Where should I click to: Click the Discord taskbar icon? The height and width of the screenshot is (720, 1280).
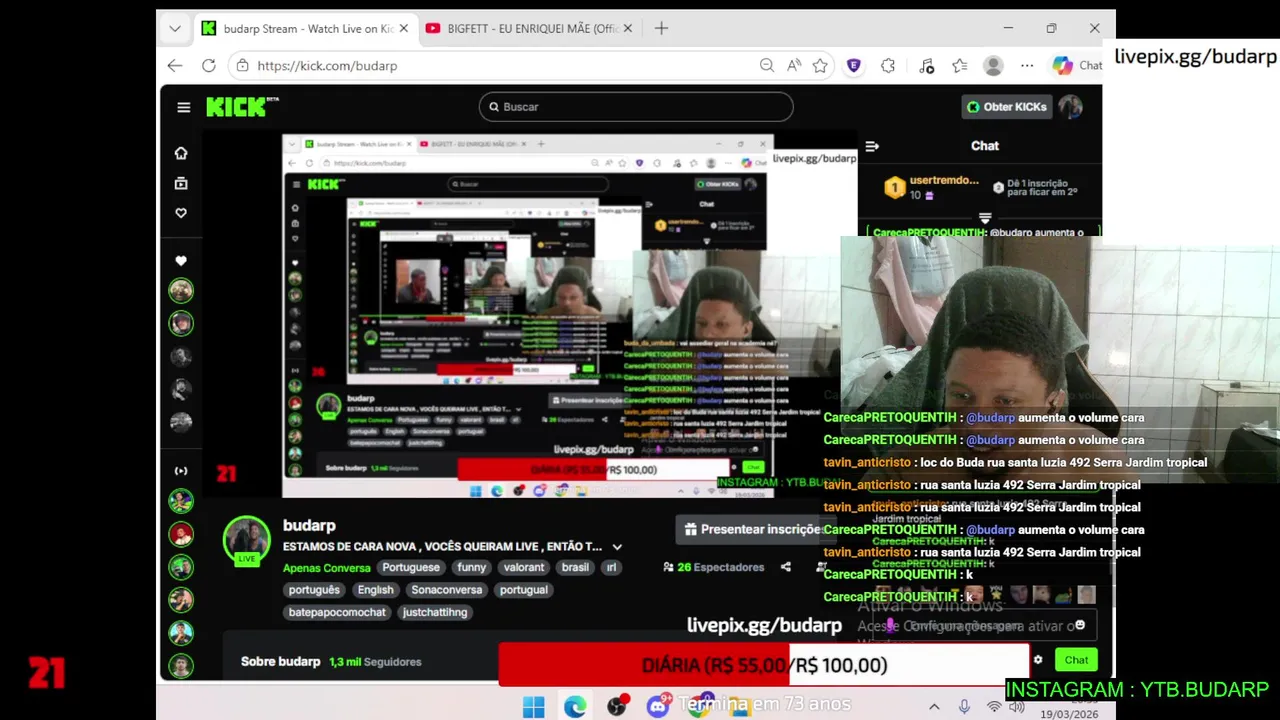tap(658, 707)
